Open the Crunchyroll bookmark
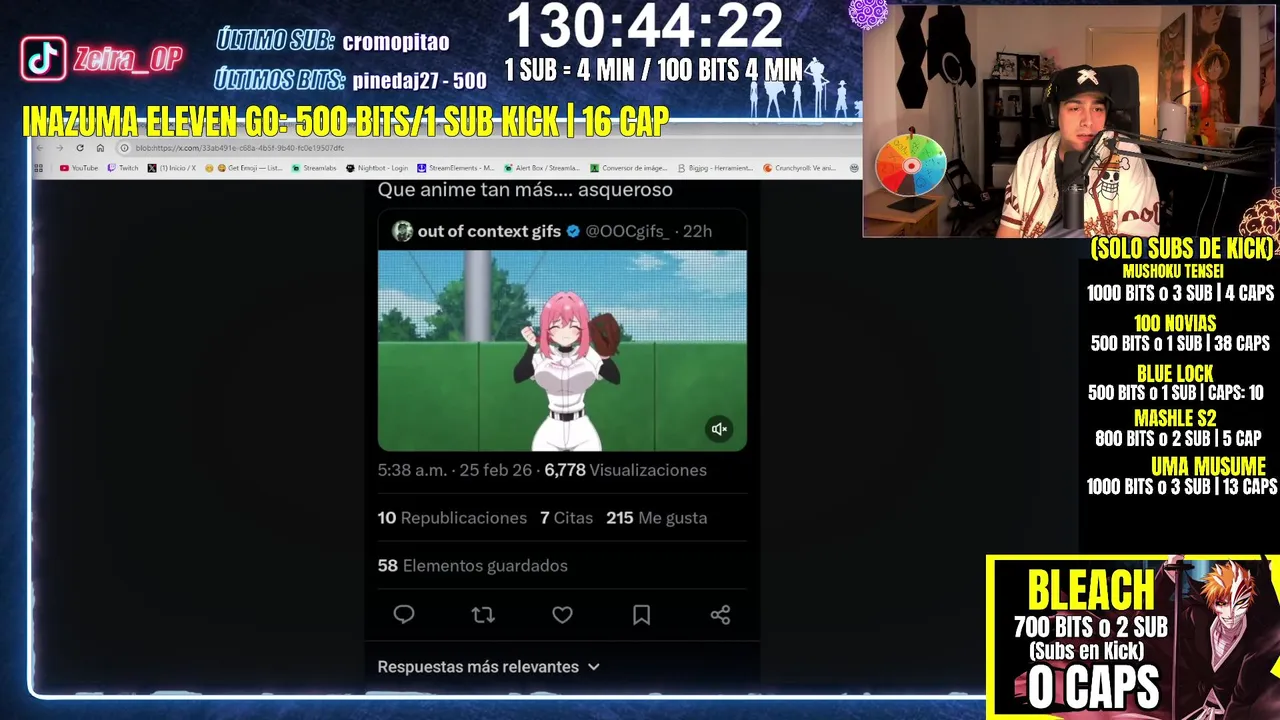The image size is (1280, 720). click(800, 168)
